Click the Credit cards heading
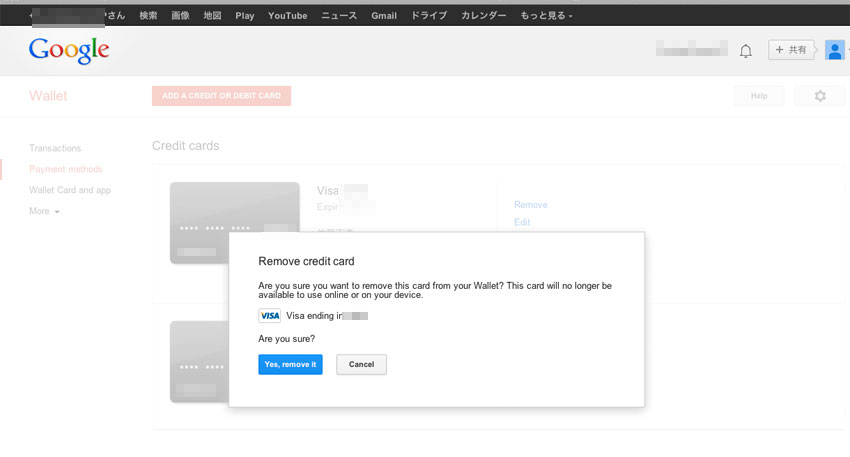Image resolution: width=850 pixels, height=457 pixels. point(185,146)
